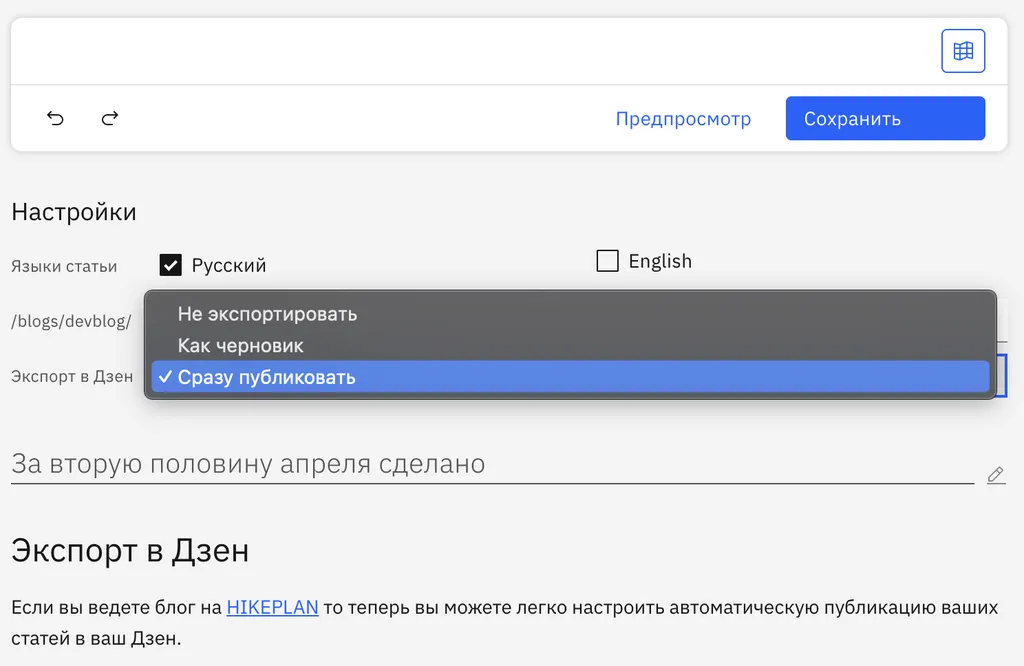Click the '/blogs/devblog/' path label

click(71, 322)
